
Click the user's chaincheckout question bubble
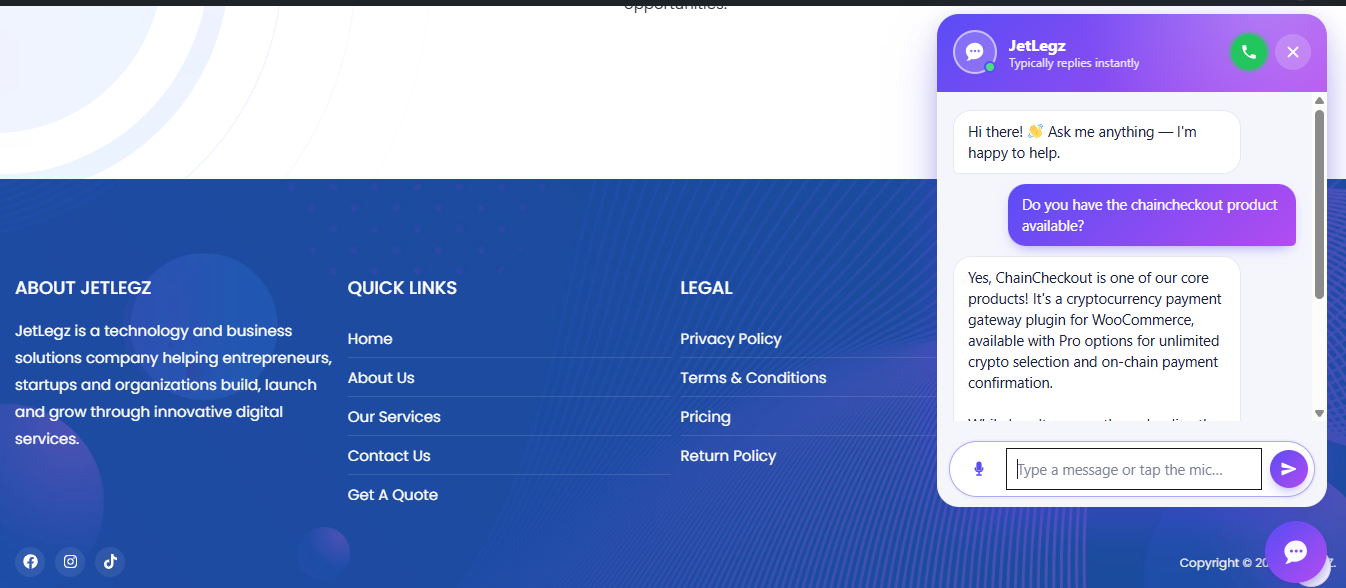1151,215
